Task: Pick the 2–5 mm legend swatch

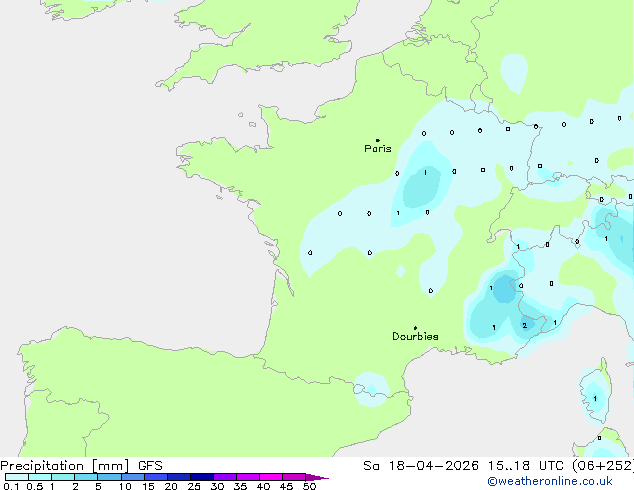Action: point(86,477)
